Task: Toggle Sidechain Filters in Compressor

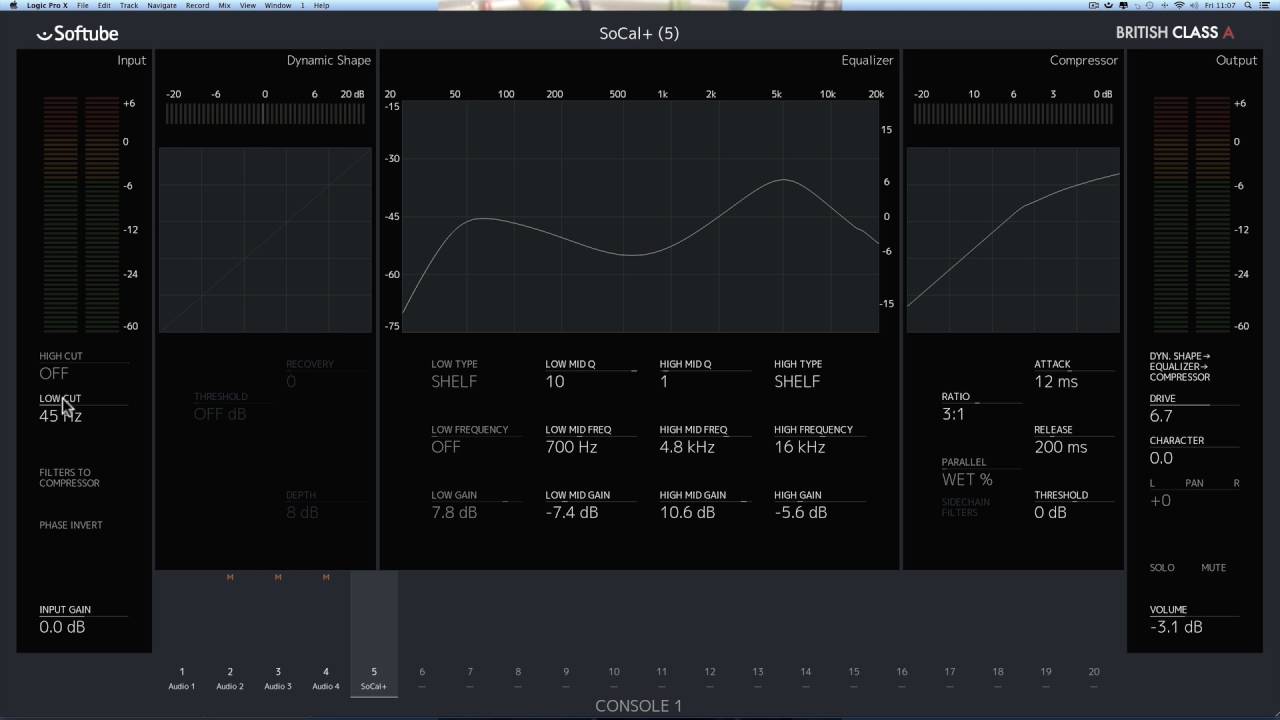Action: (x=966, y=507)
